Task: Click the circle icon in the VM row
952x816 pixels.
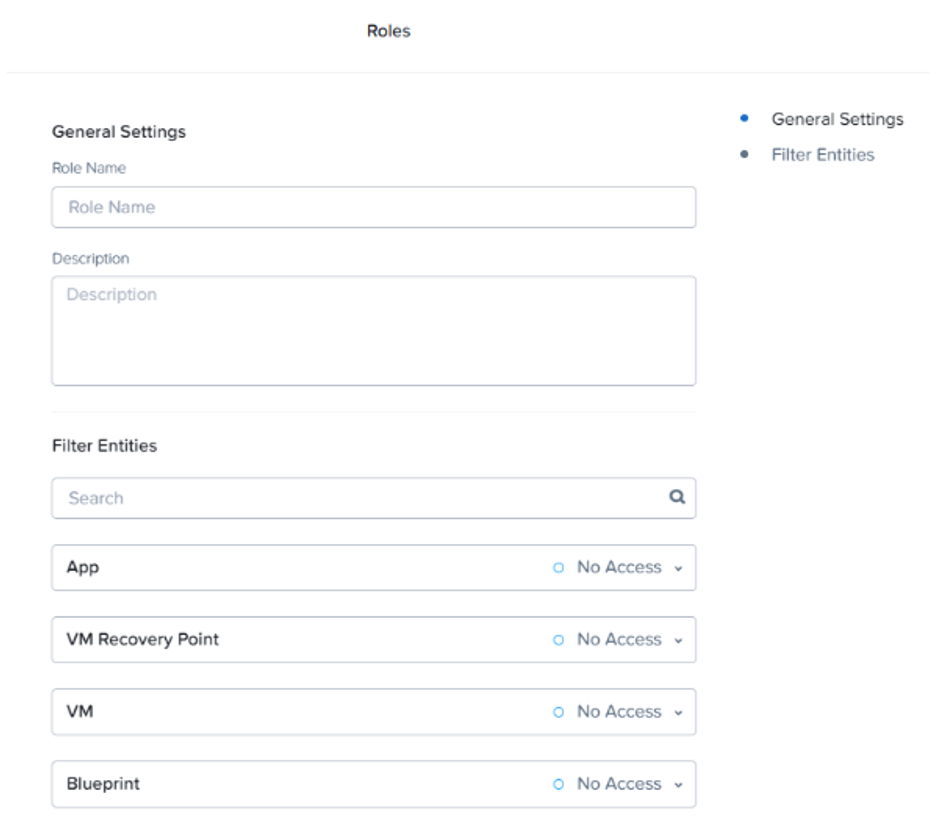Action: click(559, 712)
